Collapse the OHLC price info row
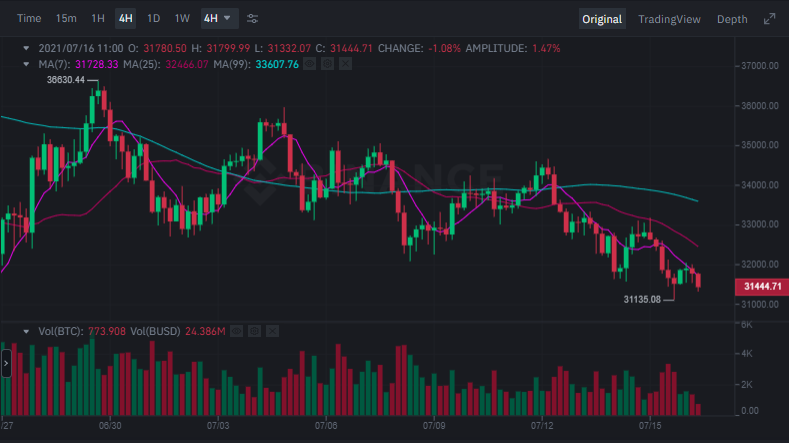 coord(26,48)
